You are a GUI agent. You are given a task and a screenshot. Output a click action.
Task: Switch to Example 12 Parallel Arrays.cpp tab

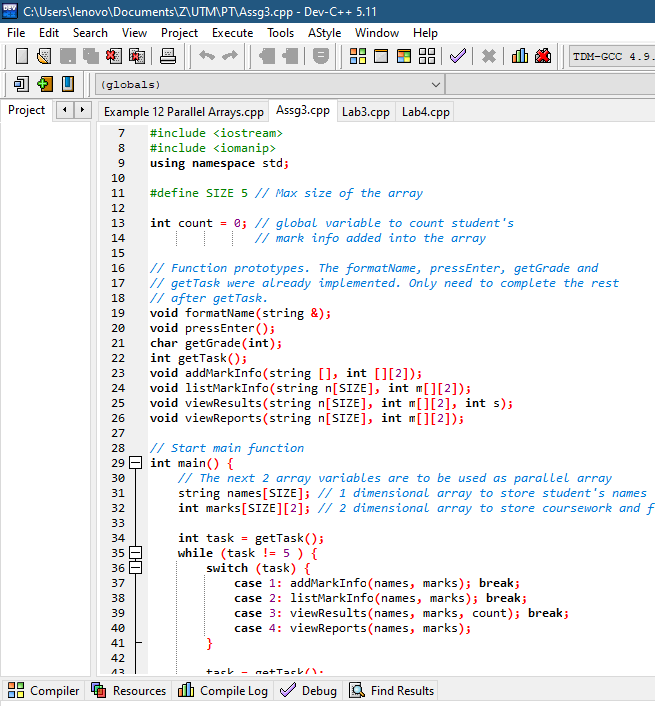pos(183,112)
